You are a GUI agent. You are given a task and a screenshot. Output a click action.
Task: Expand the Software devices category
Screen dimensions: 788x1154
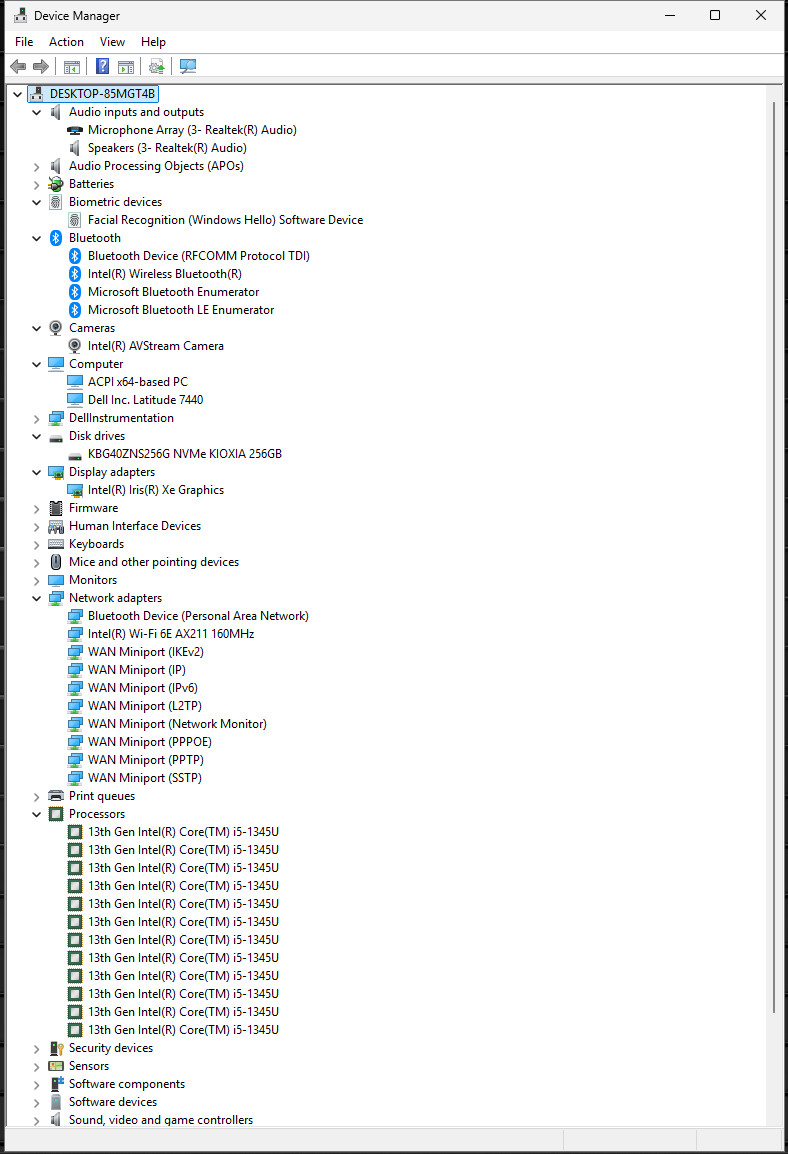37,1102
